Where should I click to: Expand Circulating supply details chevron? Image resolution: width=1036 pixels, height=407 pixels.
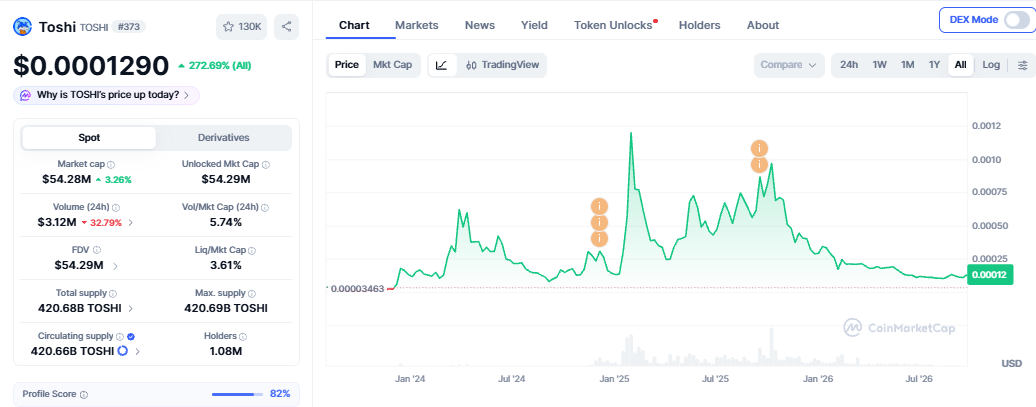coord(137,352)
